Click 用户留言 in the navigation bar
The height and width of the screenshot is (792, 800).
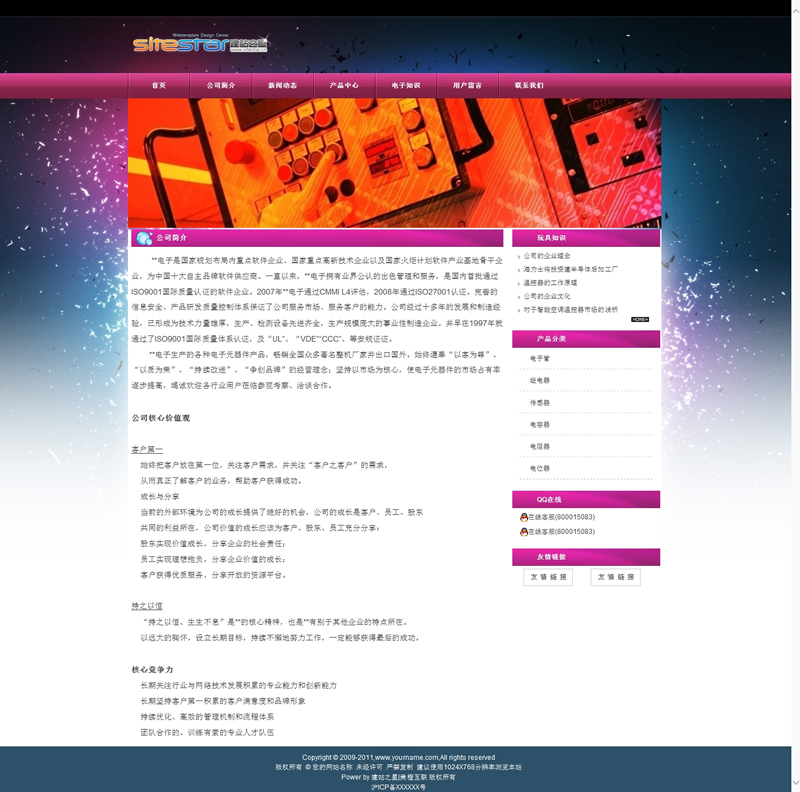[x=467, y=86]
